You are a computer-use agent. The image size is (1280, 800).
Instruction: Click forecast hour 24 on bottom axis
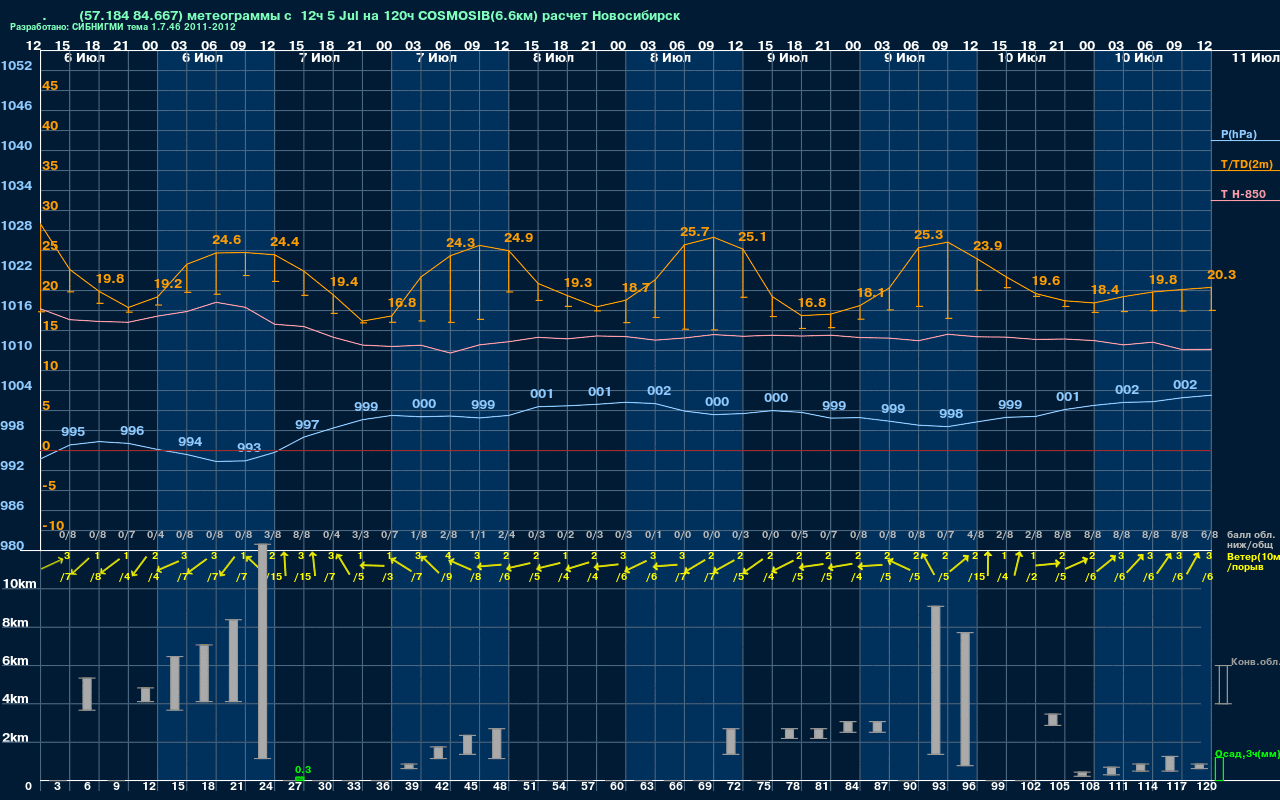(267, 787)
